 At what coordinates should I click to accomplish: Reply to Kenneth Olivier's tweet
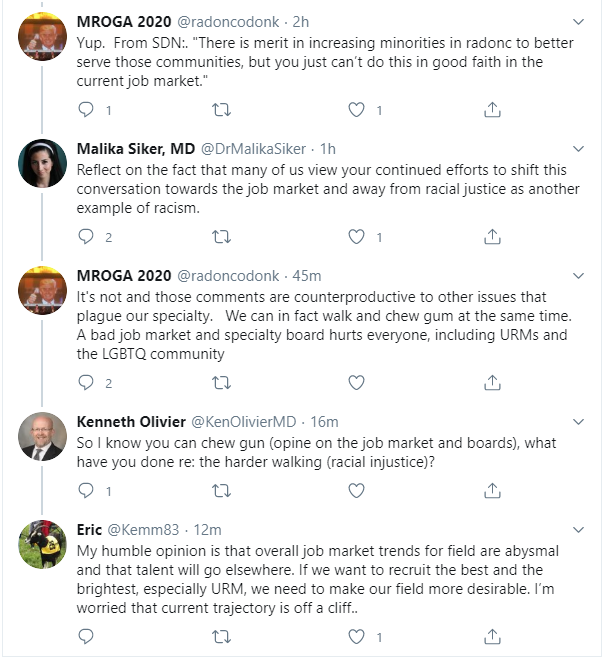86,490
